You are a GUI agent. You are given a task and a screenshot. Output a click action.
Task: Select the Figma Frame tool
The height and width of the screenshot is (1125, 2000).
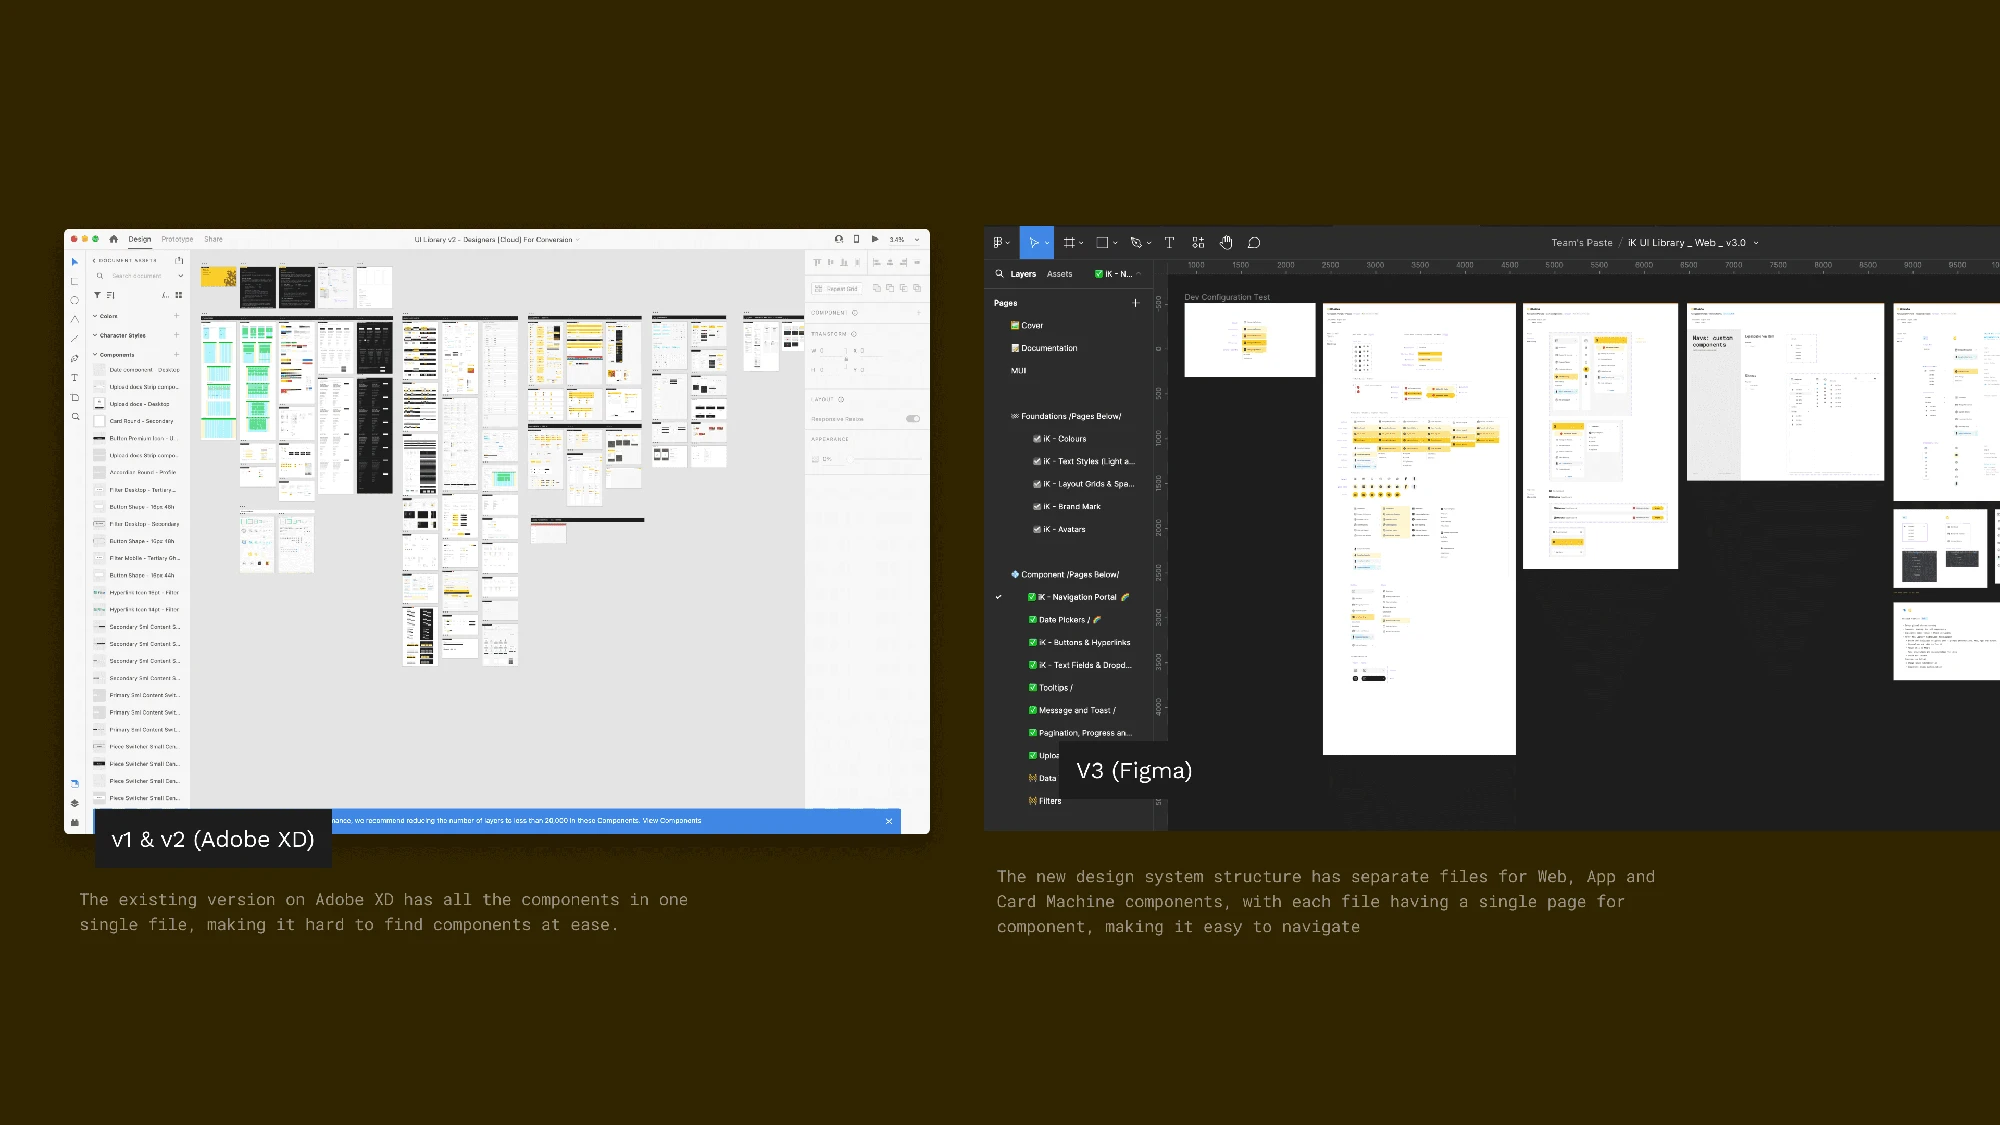tap(1069, 243)
